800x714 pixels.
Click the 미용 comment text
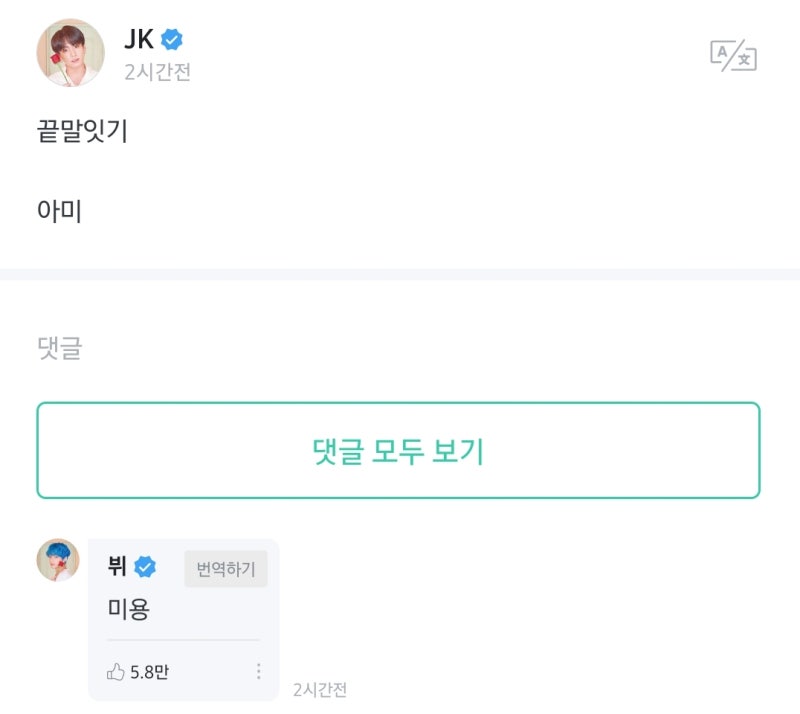point(128,610)
